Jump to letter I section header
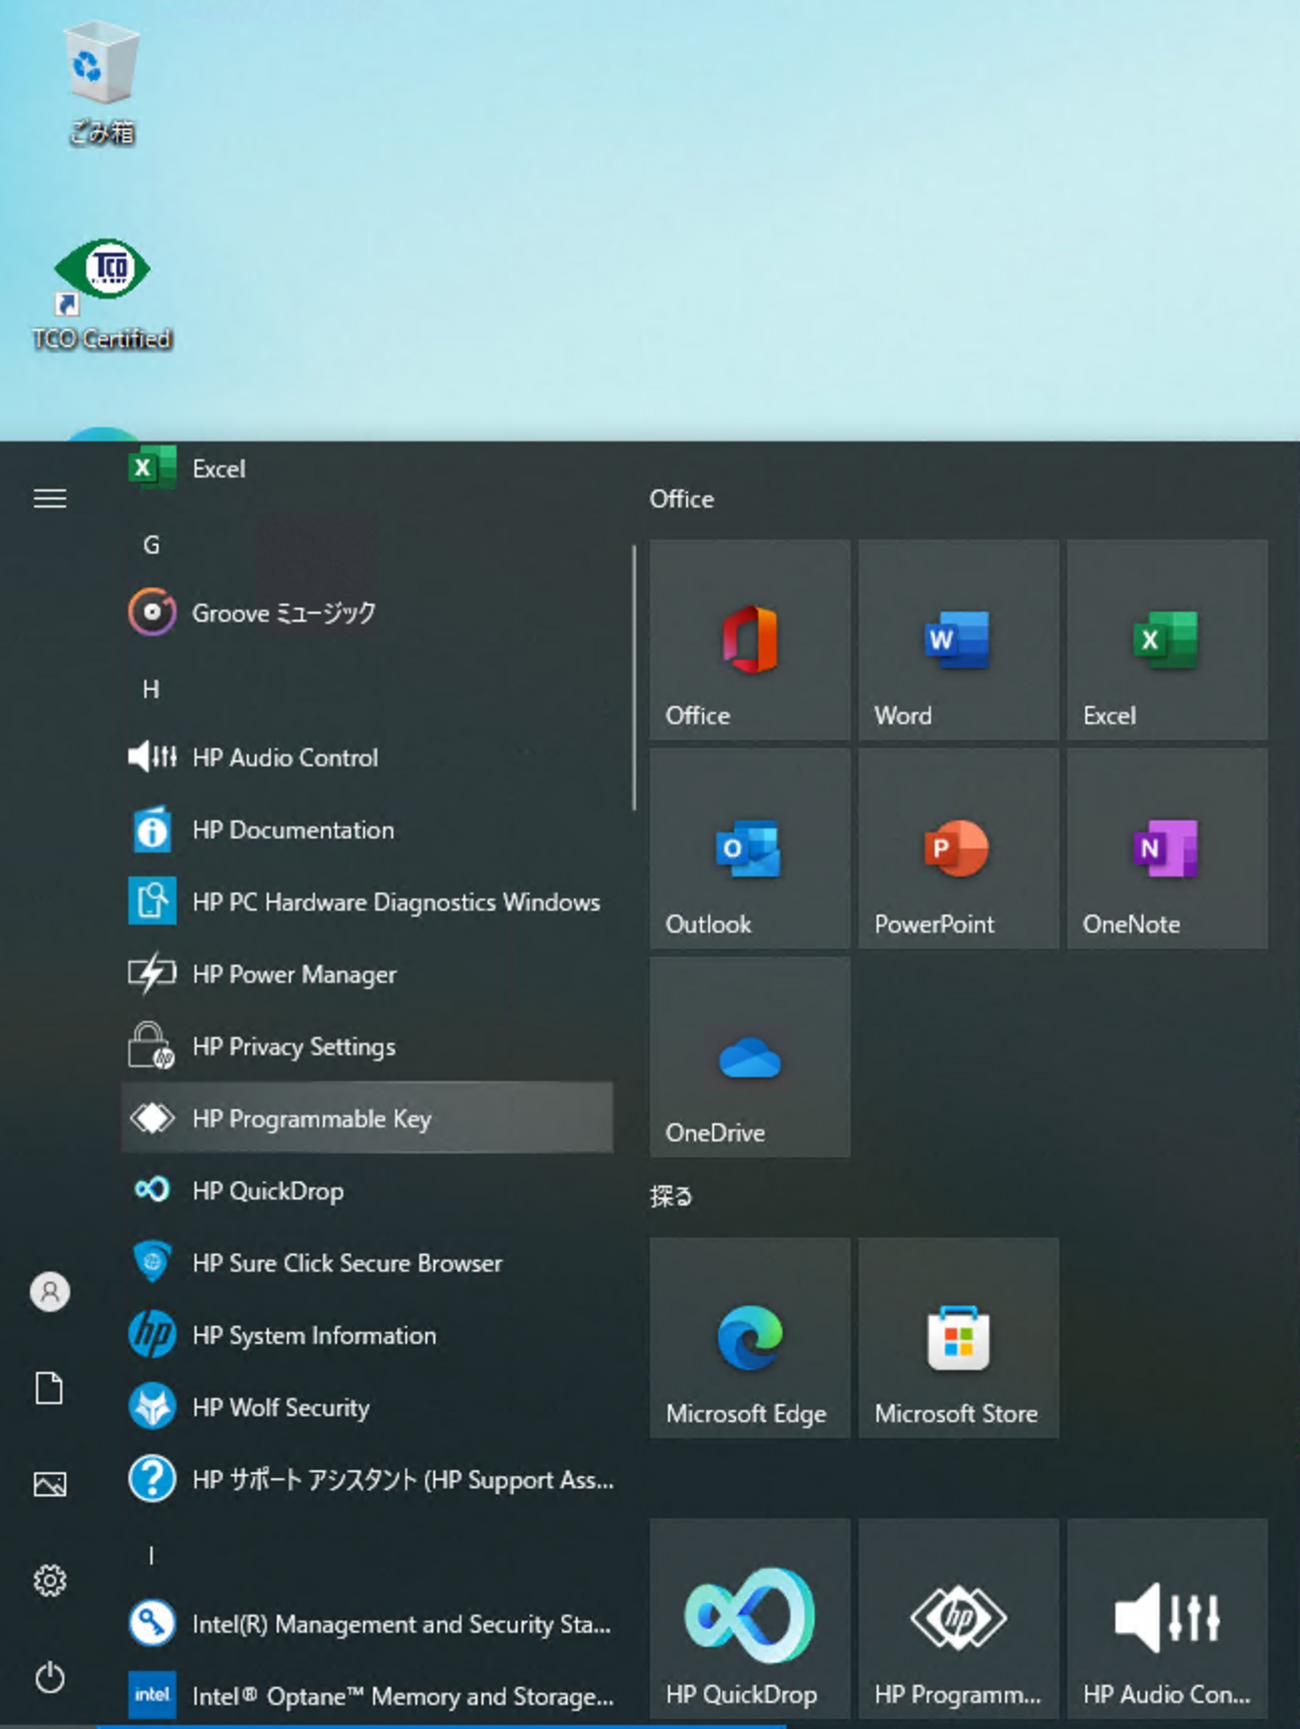The height and width of the screenshot is (1729, 1300). pos(151,1555)
